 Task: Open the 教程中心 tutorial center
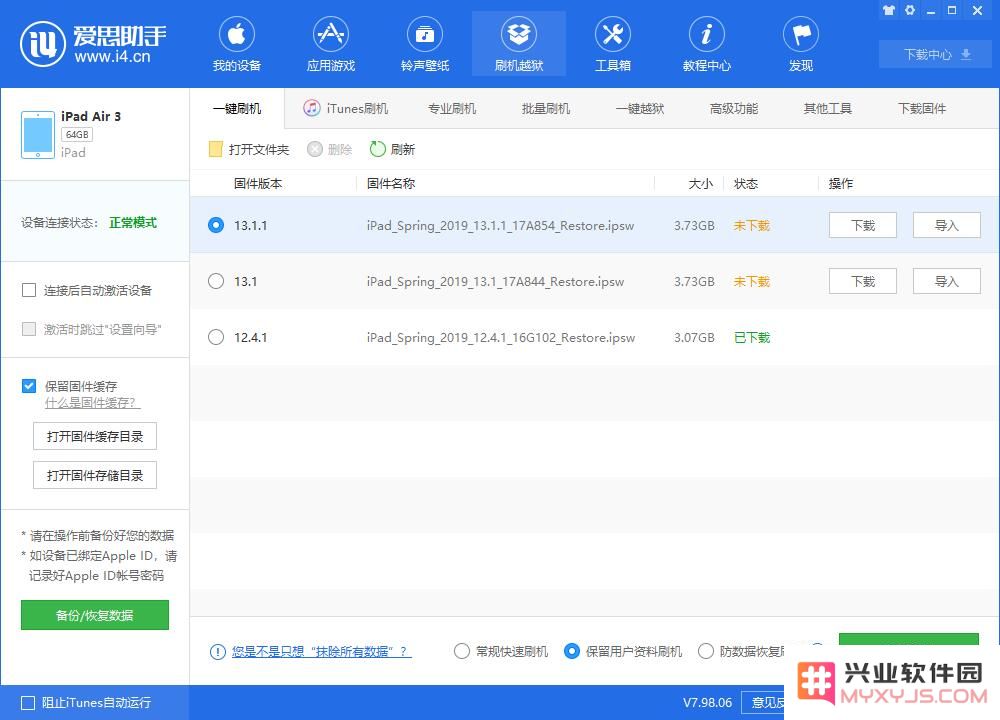[x=707, y=43]
